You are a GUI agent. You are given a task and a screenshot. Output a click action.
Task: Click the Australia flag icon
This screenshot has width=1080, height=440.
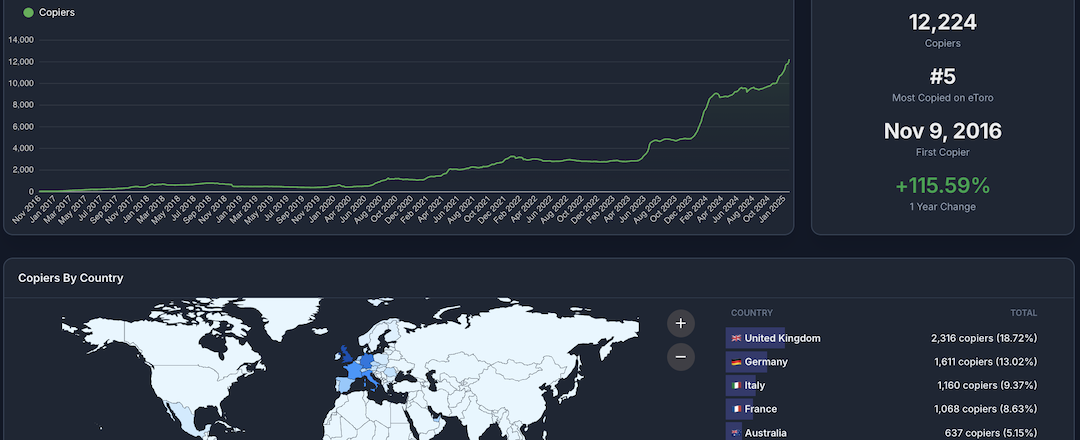pos(736,433)
